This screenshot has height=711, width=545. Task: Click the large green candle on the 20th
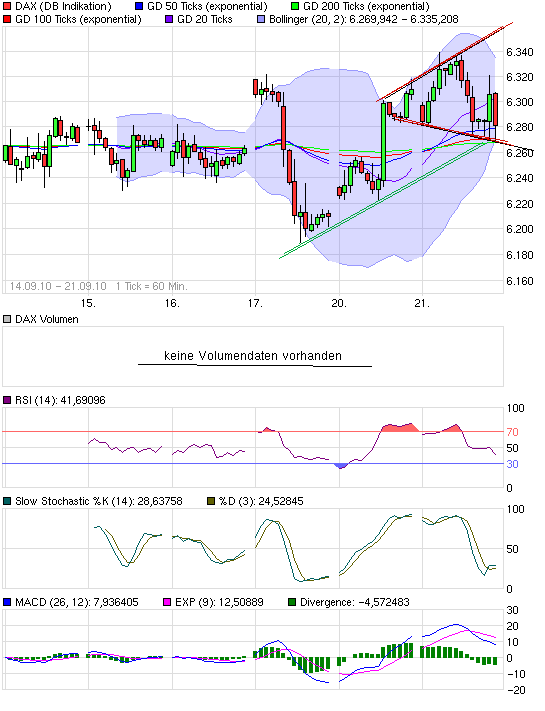384,141
